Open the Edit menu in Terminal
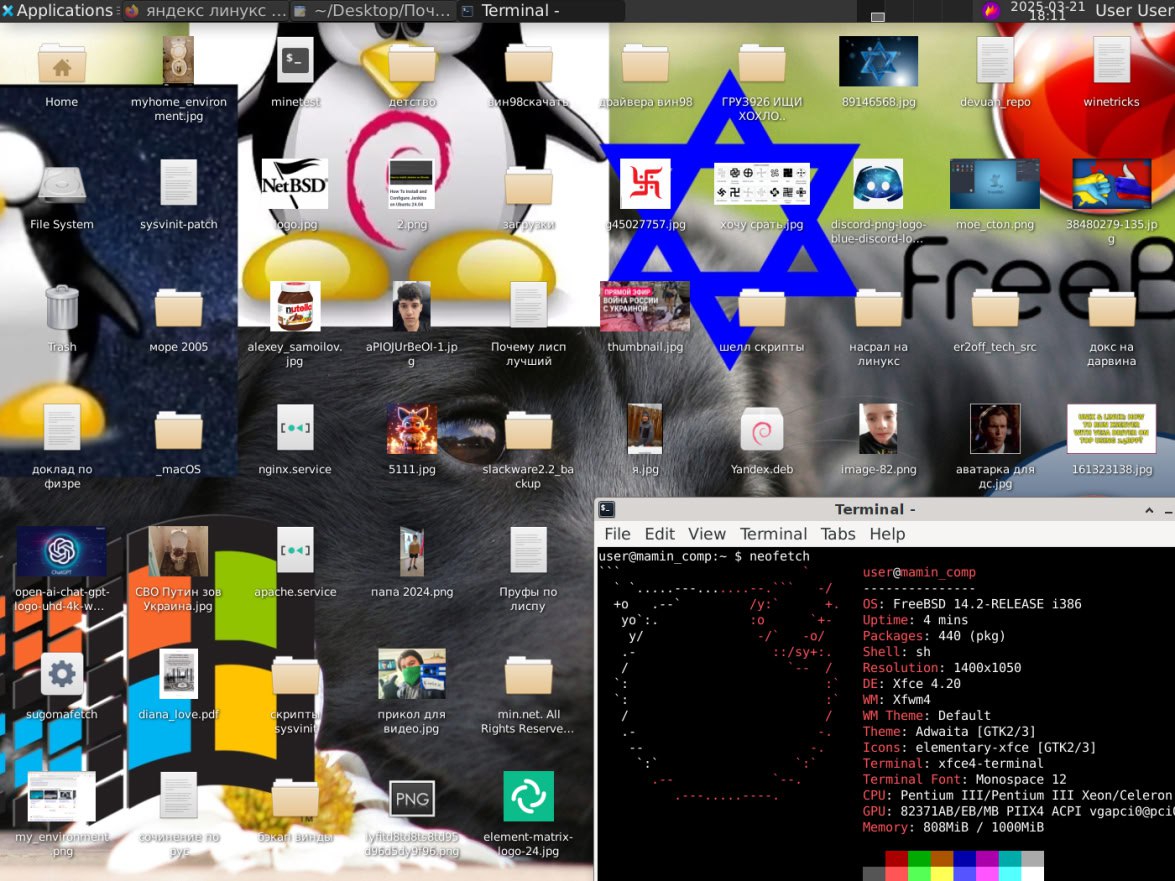1175x881 pixels. click(659, 534)
